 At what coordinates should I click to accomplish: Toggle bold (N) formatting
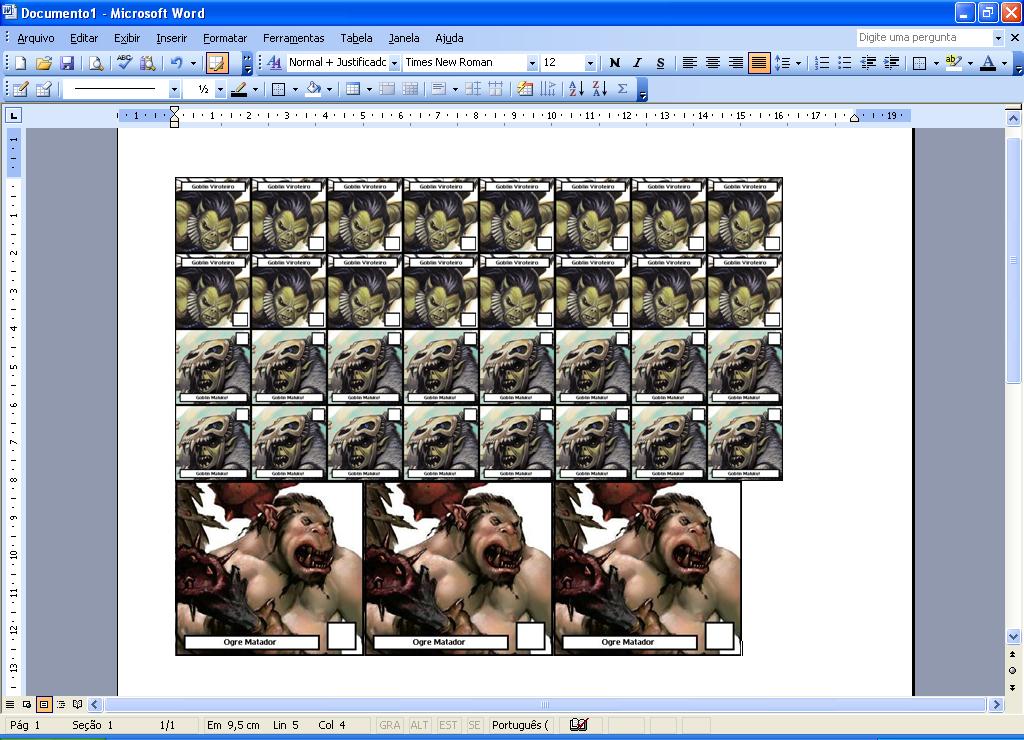[x=615, y=63]
